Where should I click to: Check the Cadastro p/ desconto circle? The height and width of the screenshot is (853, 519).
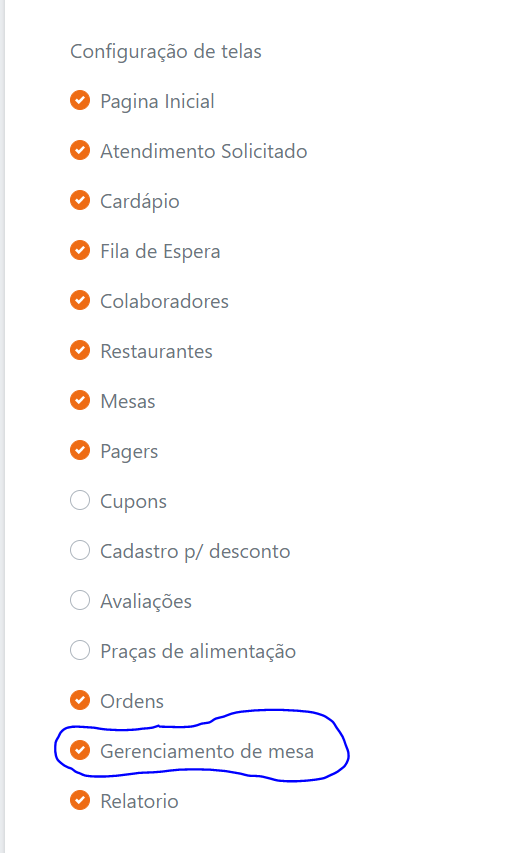click(x=80, y=551)
